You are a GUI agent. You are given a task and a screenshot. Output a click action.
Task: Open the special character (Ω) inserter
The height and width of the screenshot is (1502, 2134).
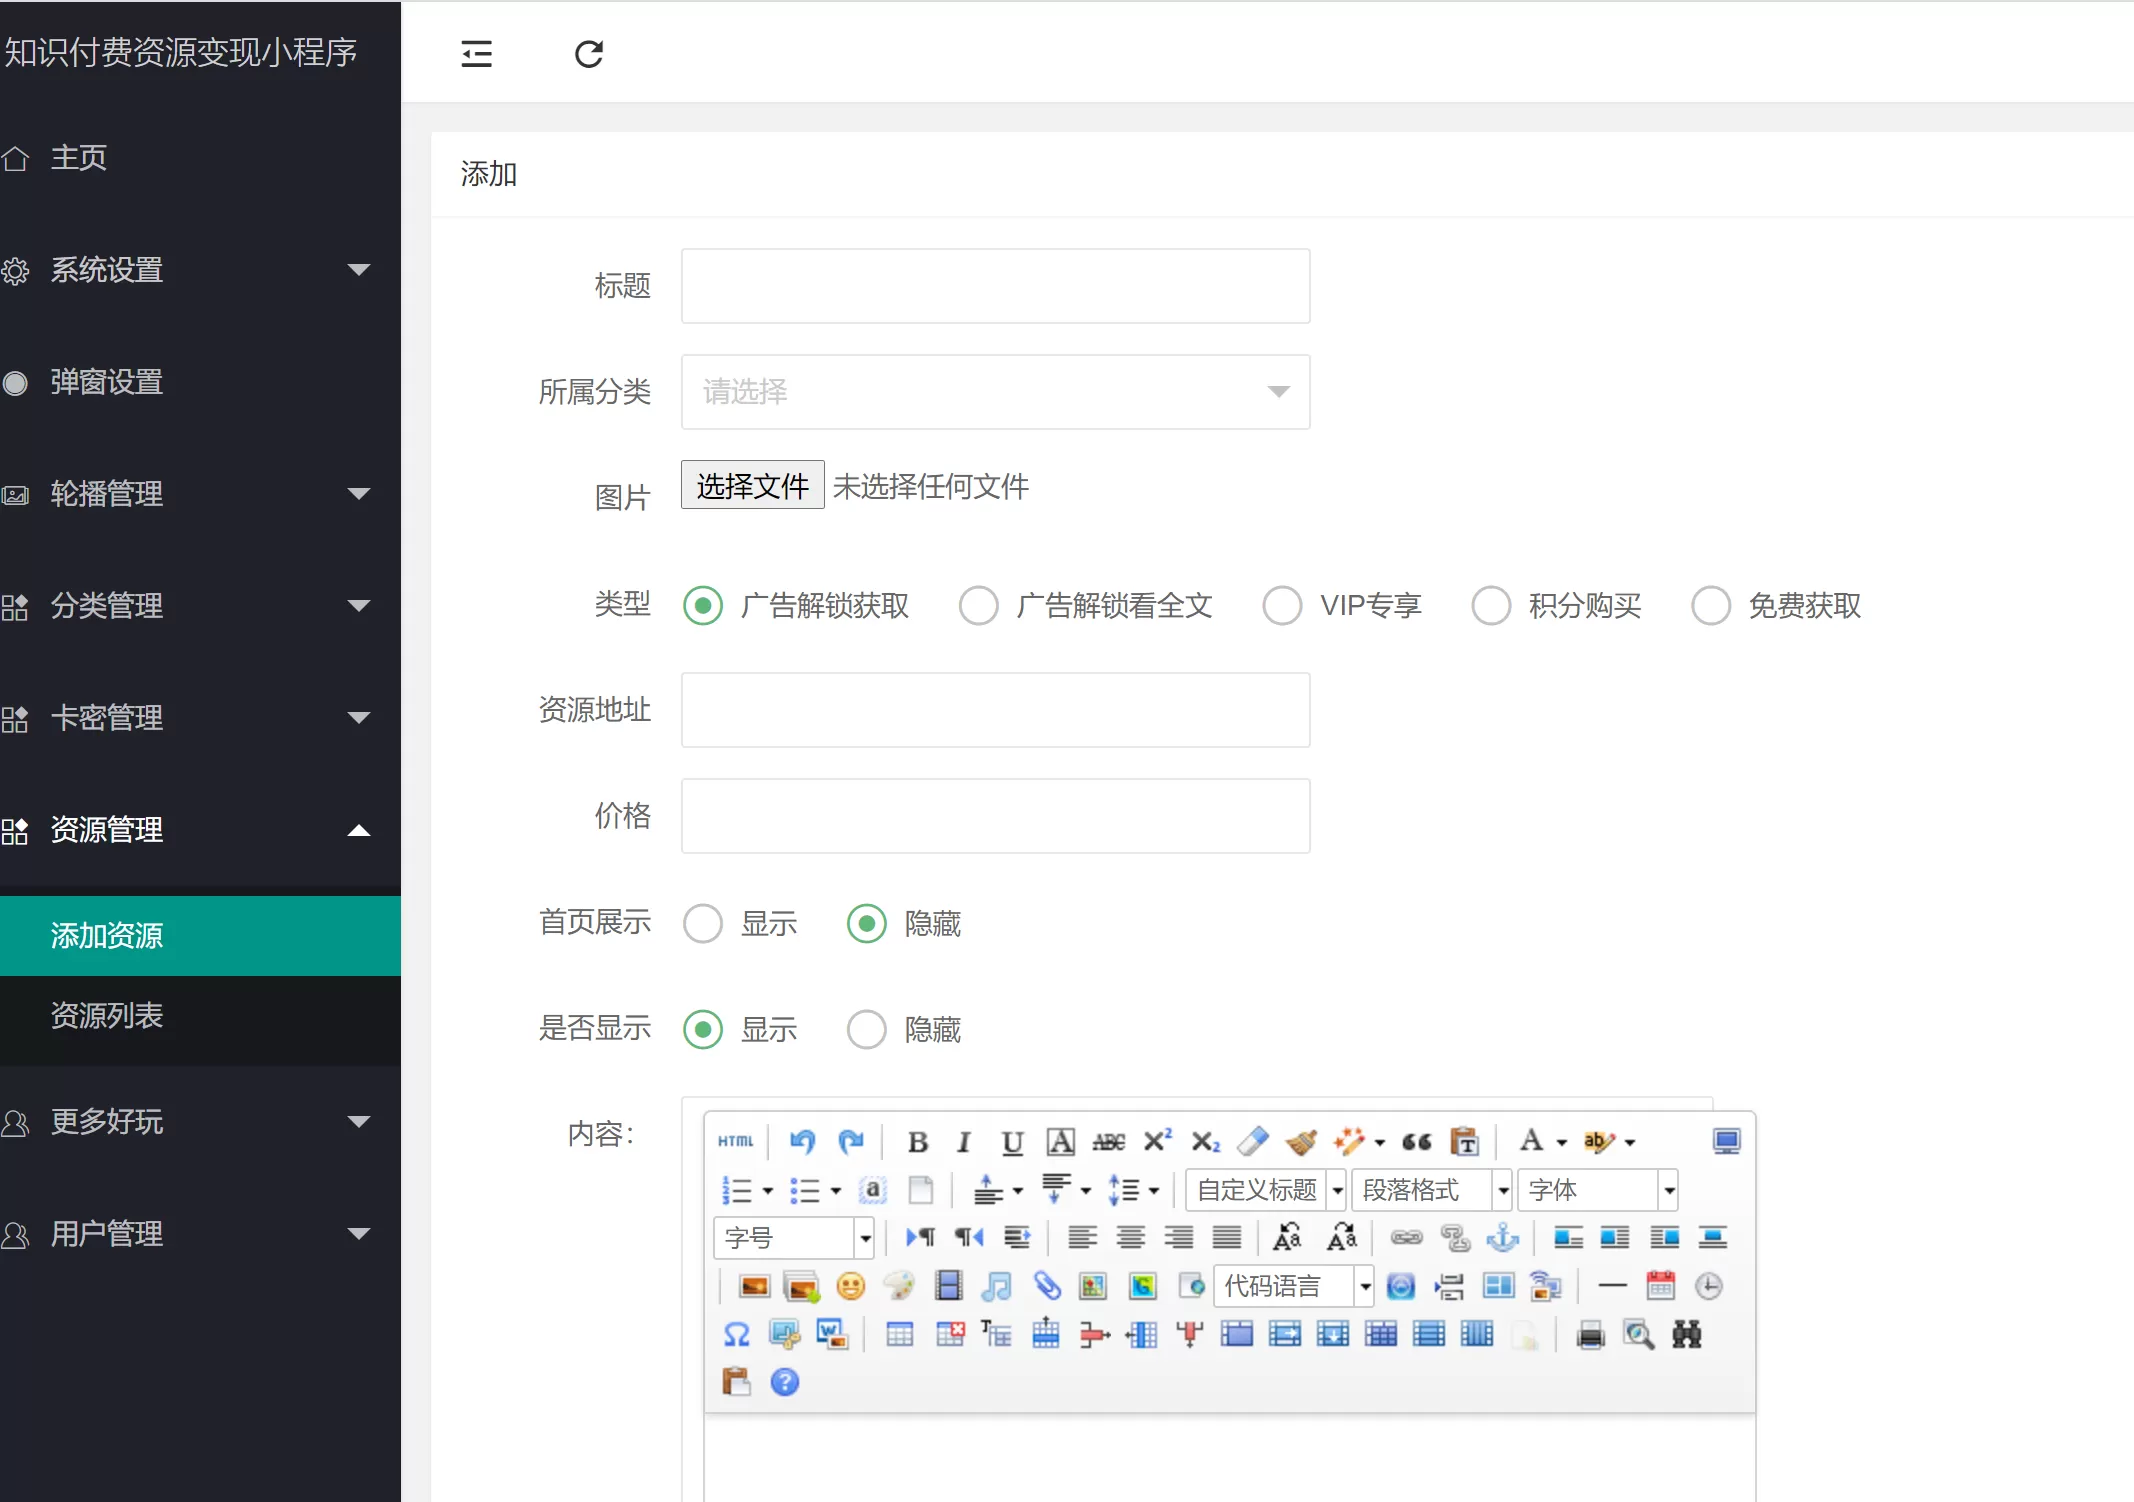pos(737,1333)
